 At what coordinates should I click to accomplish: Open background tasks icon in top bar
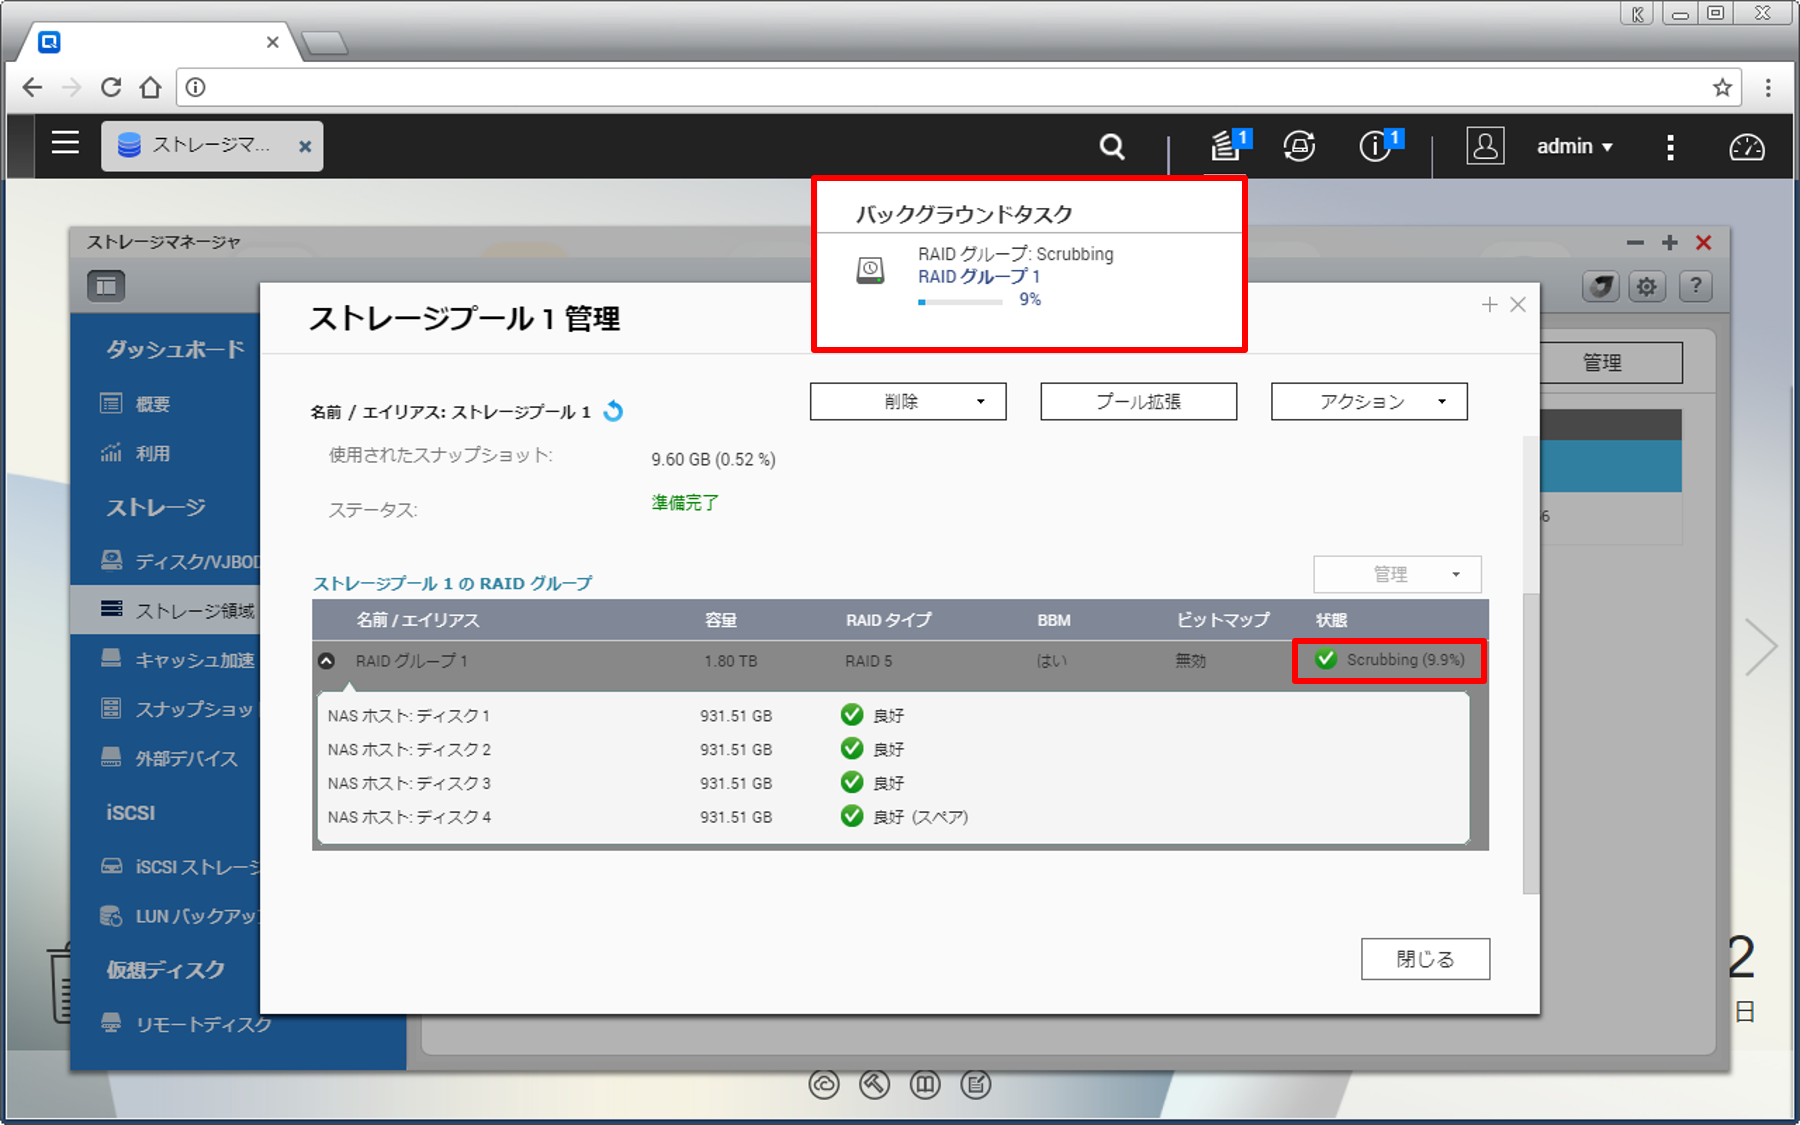(x=1227, y=146)
